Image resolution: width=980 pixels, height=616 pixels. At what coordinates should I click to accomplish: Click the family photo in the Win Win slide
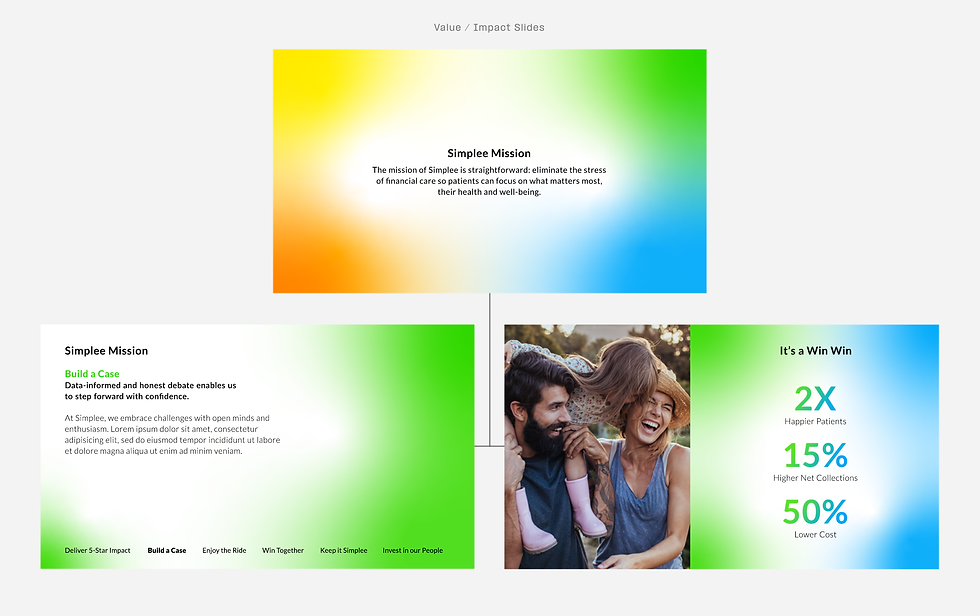(598, 447)
